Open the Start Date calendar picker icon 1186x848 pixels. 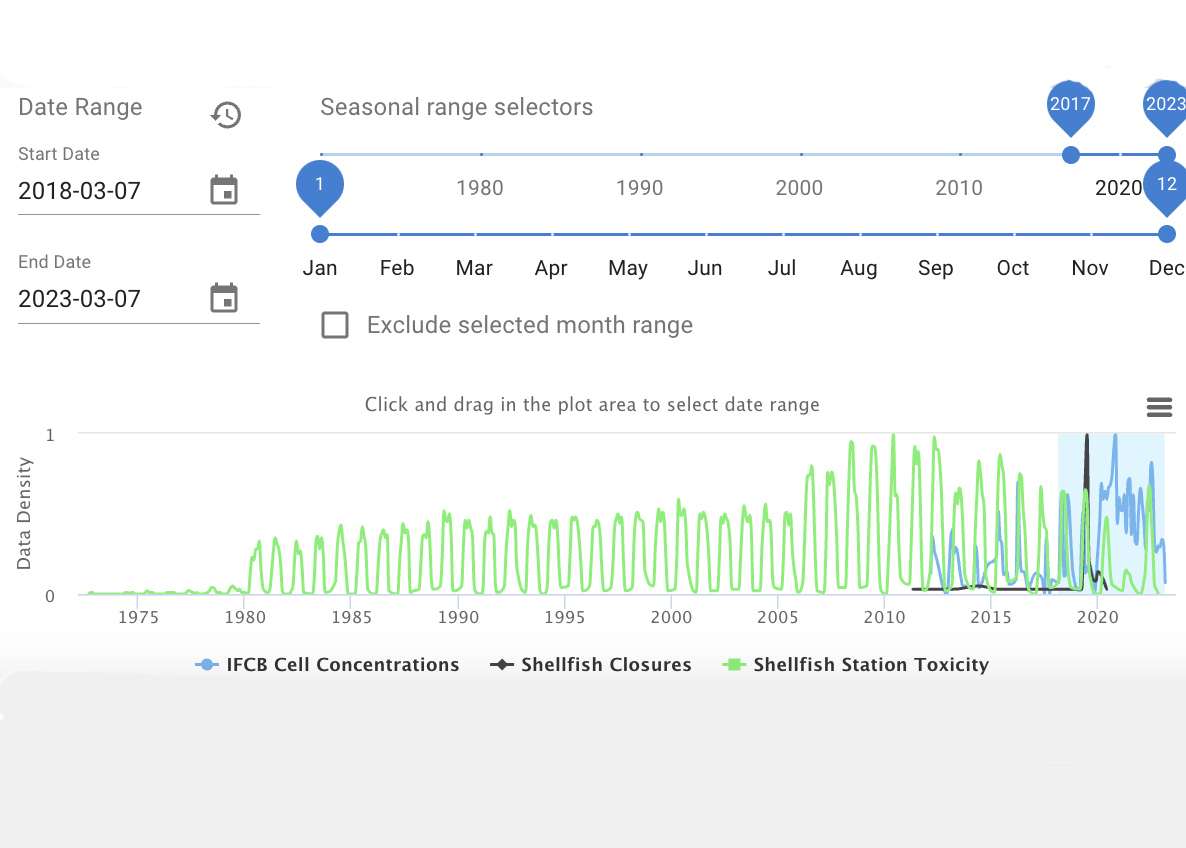224,190
